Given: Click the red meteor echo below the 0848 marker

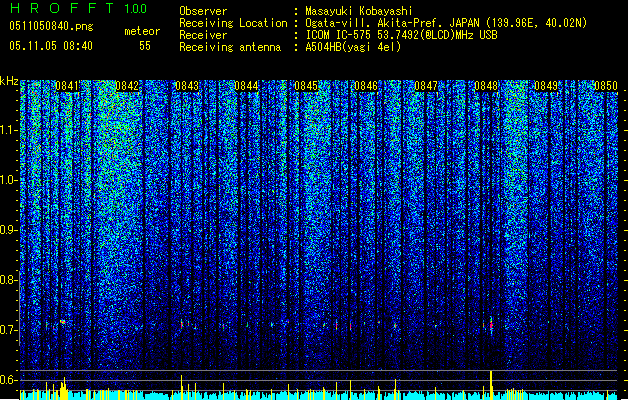Looking at the screenshot, I should point(491,325).
